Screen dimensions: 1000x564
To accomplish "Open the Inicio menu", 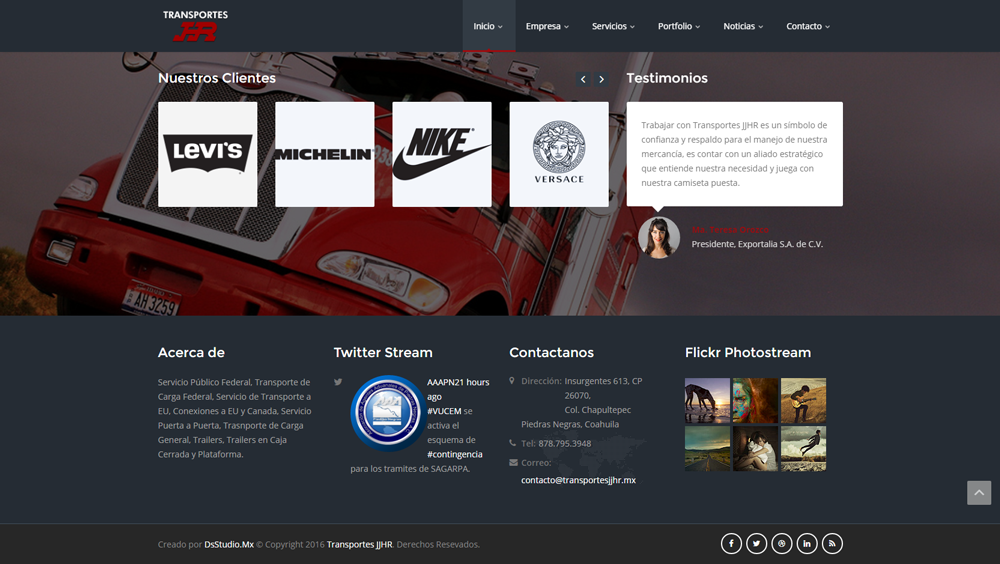I will (488, 26).
